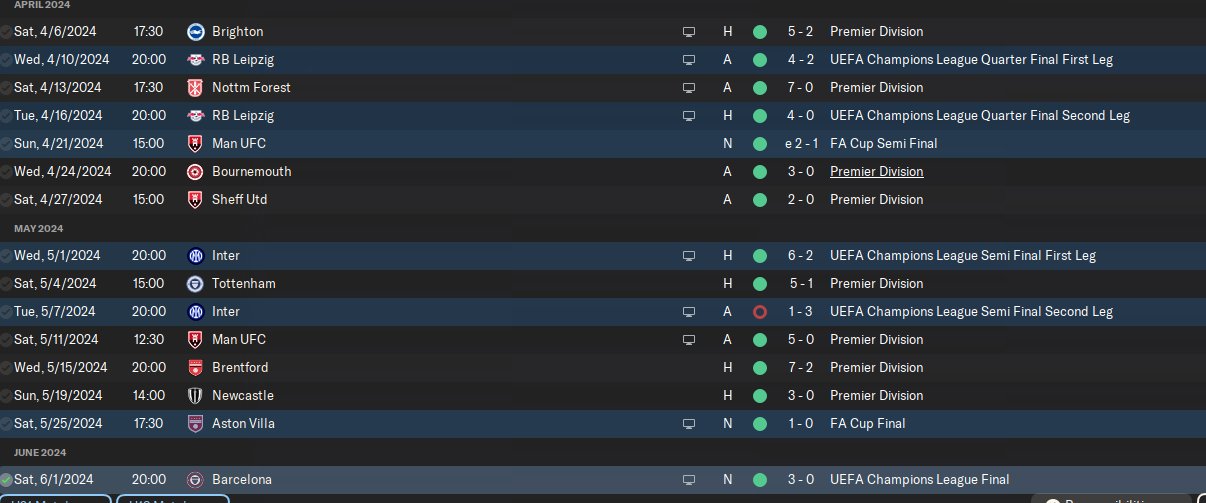Toggle the checkmark next to Tue, 5/7/2024
The height and width of the screenshot is (503, 1206).
[7, 312]
